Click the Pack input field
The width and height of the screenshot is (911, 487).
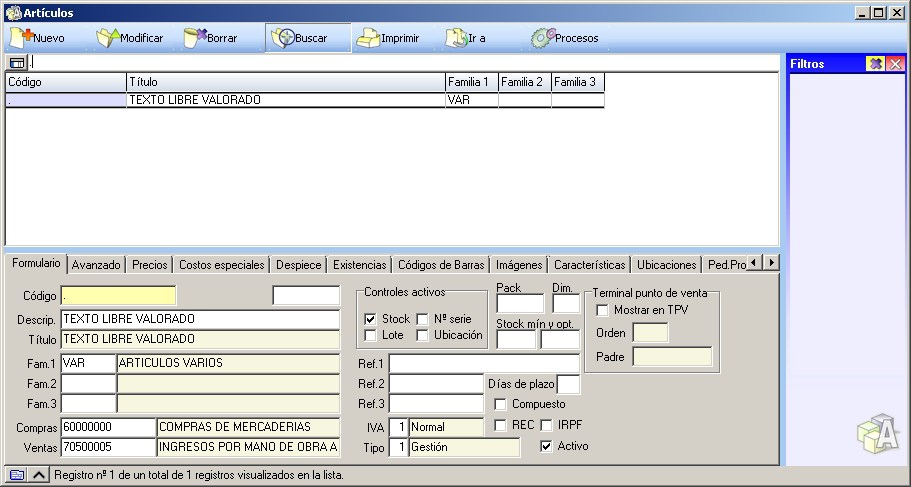point(520,303)
